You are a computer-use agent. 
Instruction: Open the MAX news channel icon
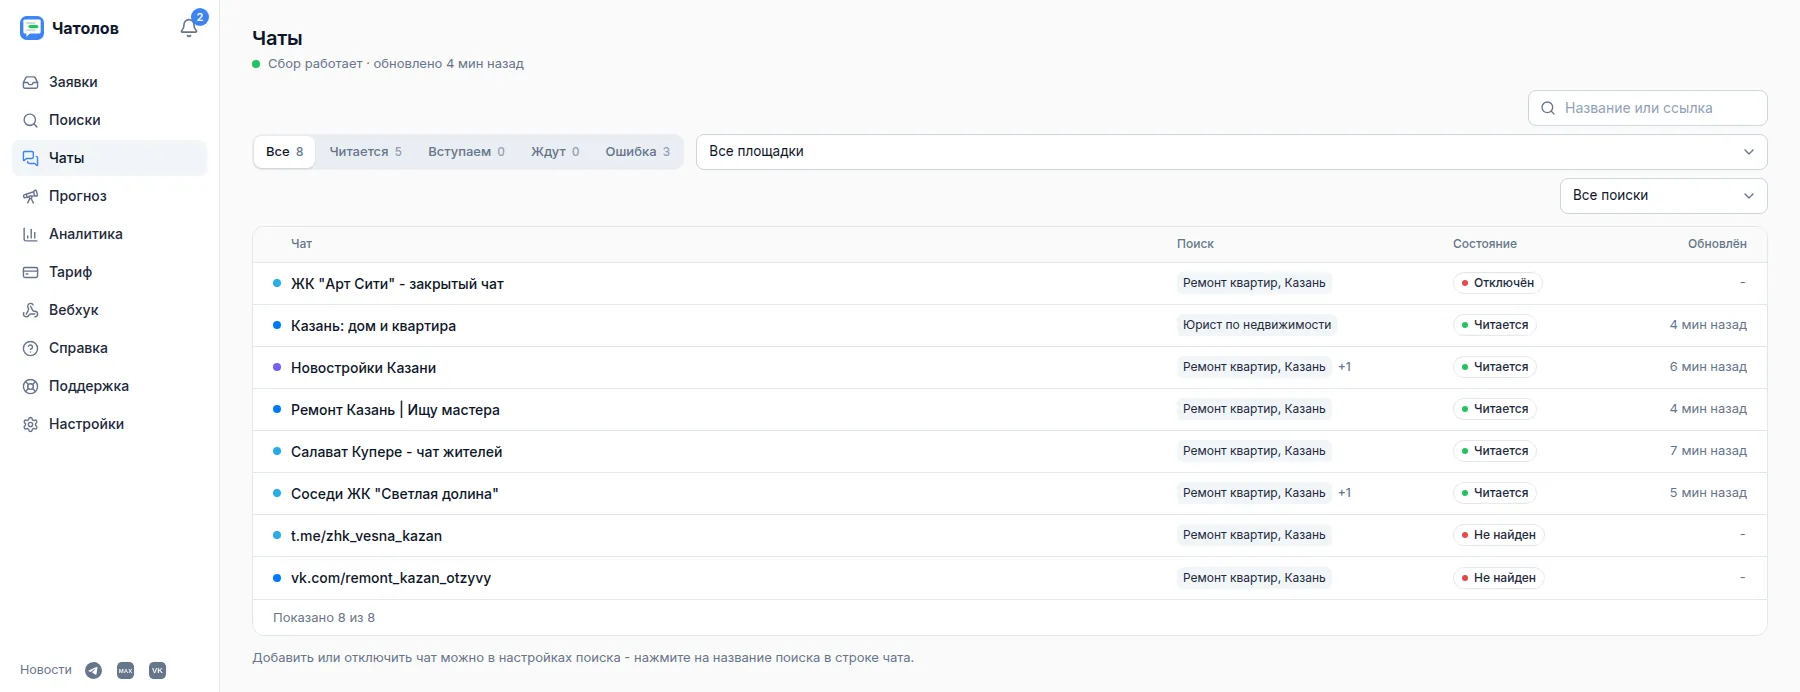(x=125, y=671)
